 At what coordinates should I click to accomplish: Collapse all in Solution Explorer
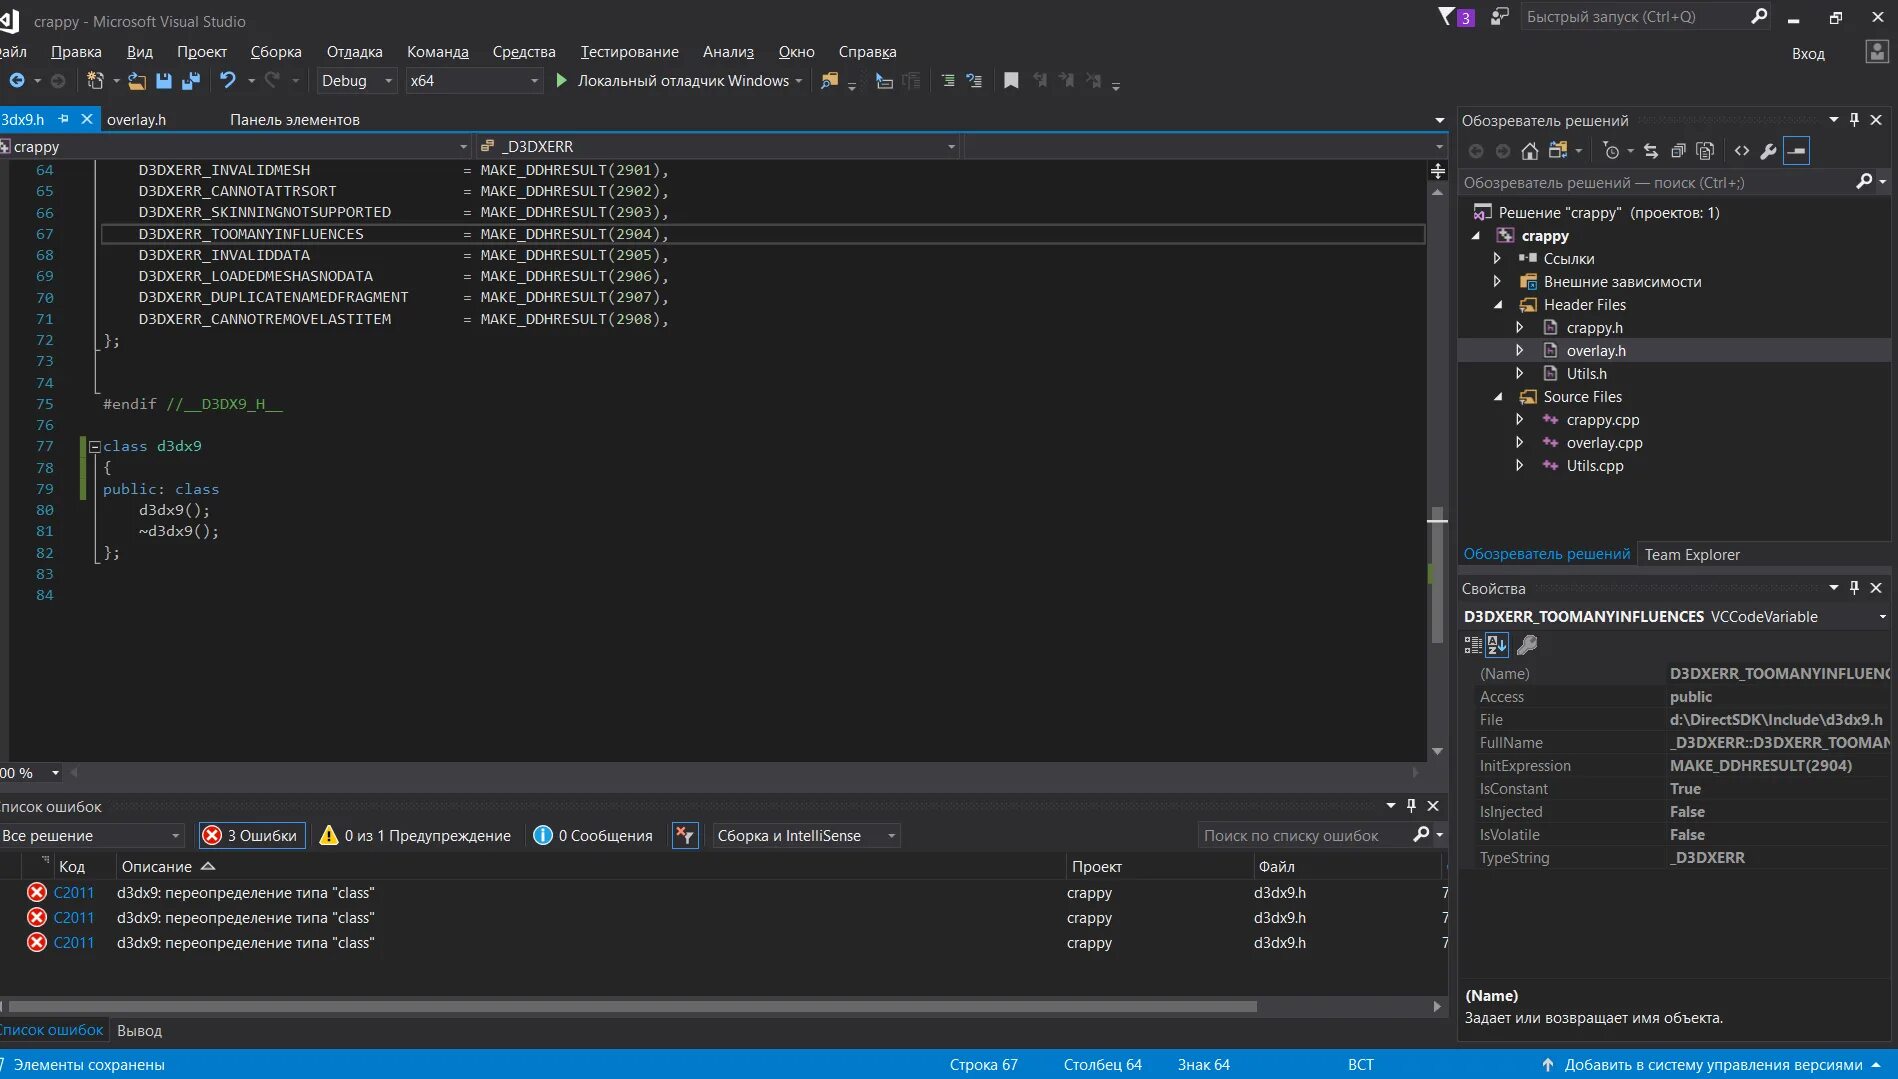1678,151
